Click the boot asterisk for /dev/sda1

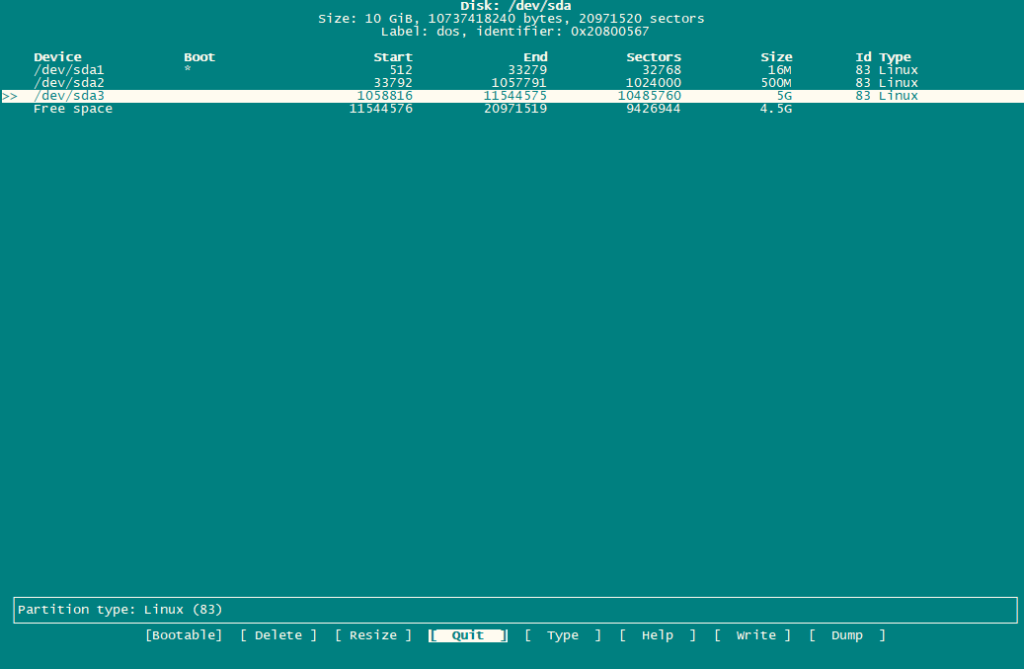point(187,70)
